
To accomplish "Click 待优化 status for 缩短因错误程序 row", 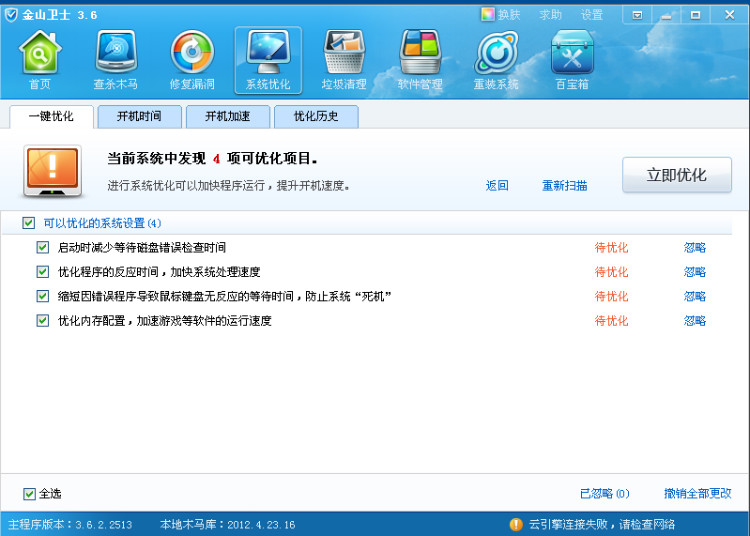I will (611, 296).
